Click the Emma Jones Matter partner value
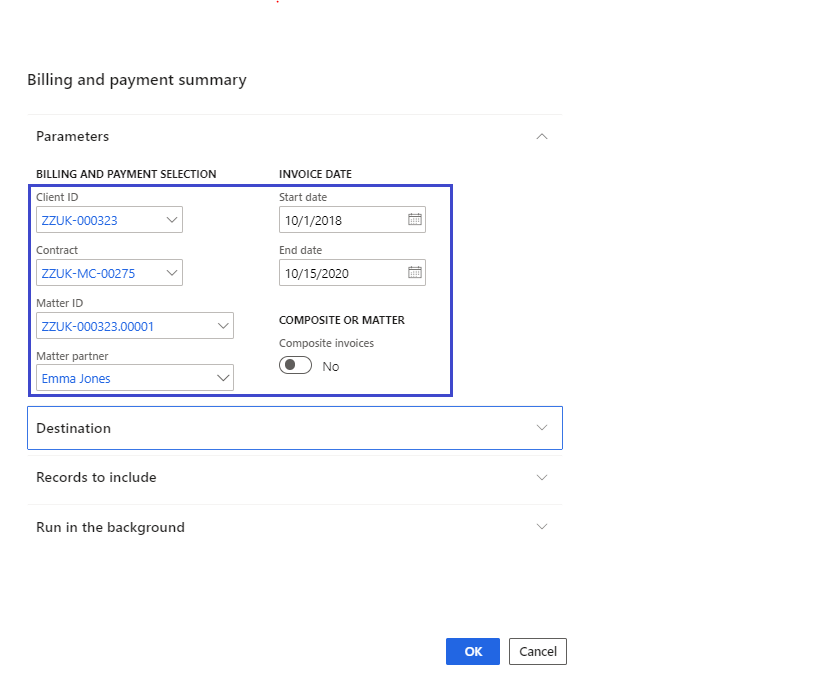The image size is (819, 676). (76, 379)
